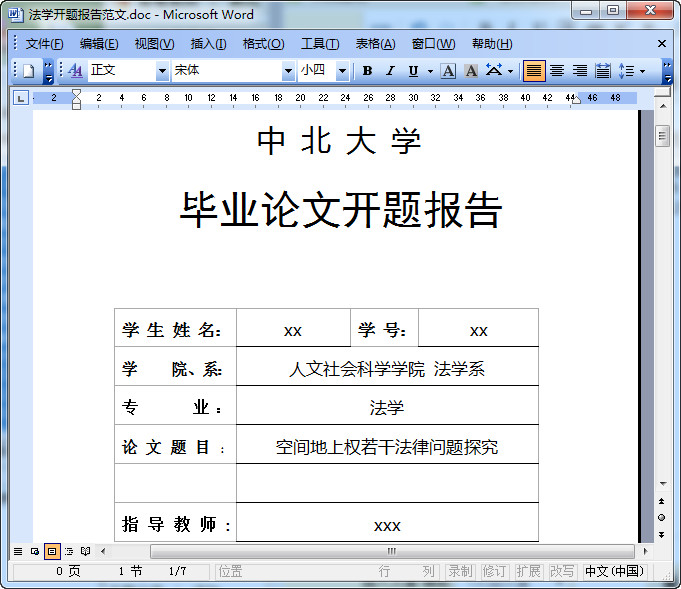This screenshot has width=681, height=589.
Task: Expand Formatting toolbar options at far right
Action: click(x=667, y=72)
